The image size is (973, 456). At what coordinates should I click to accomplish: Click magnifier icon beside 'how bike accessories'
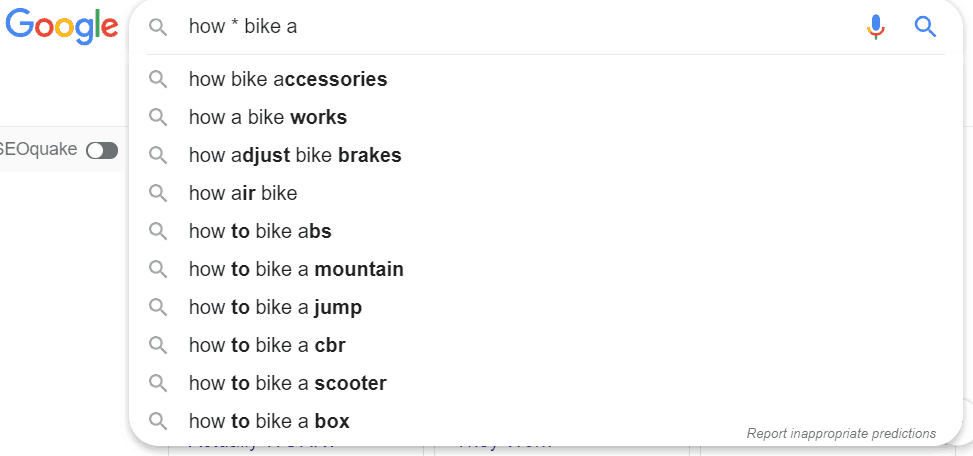[157, 79]
